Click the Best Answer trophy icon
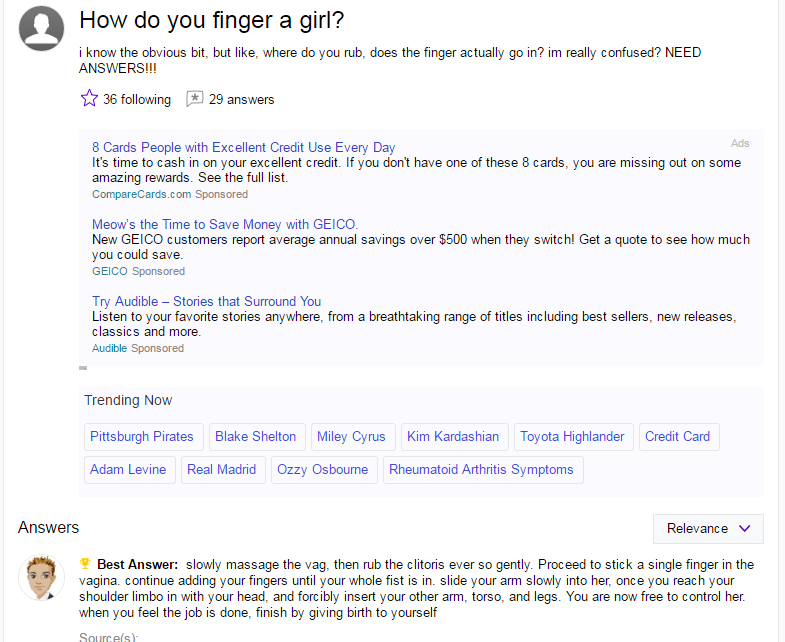785x642 pixels. pos(85,565)
